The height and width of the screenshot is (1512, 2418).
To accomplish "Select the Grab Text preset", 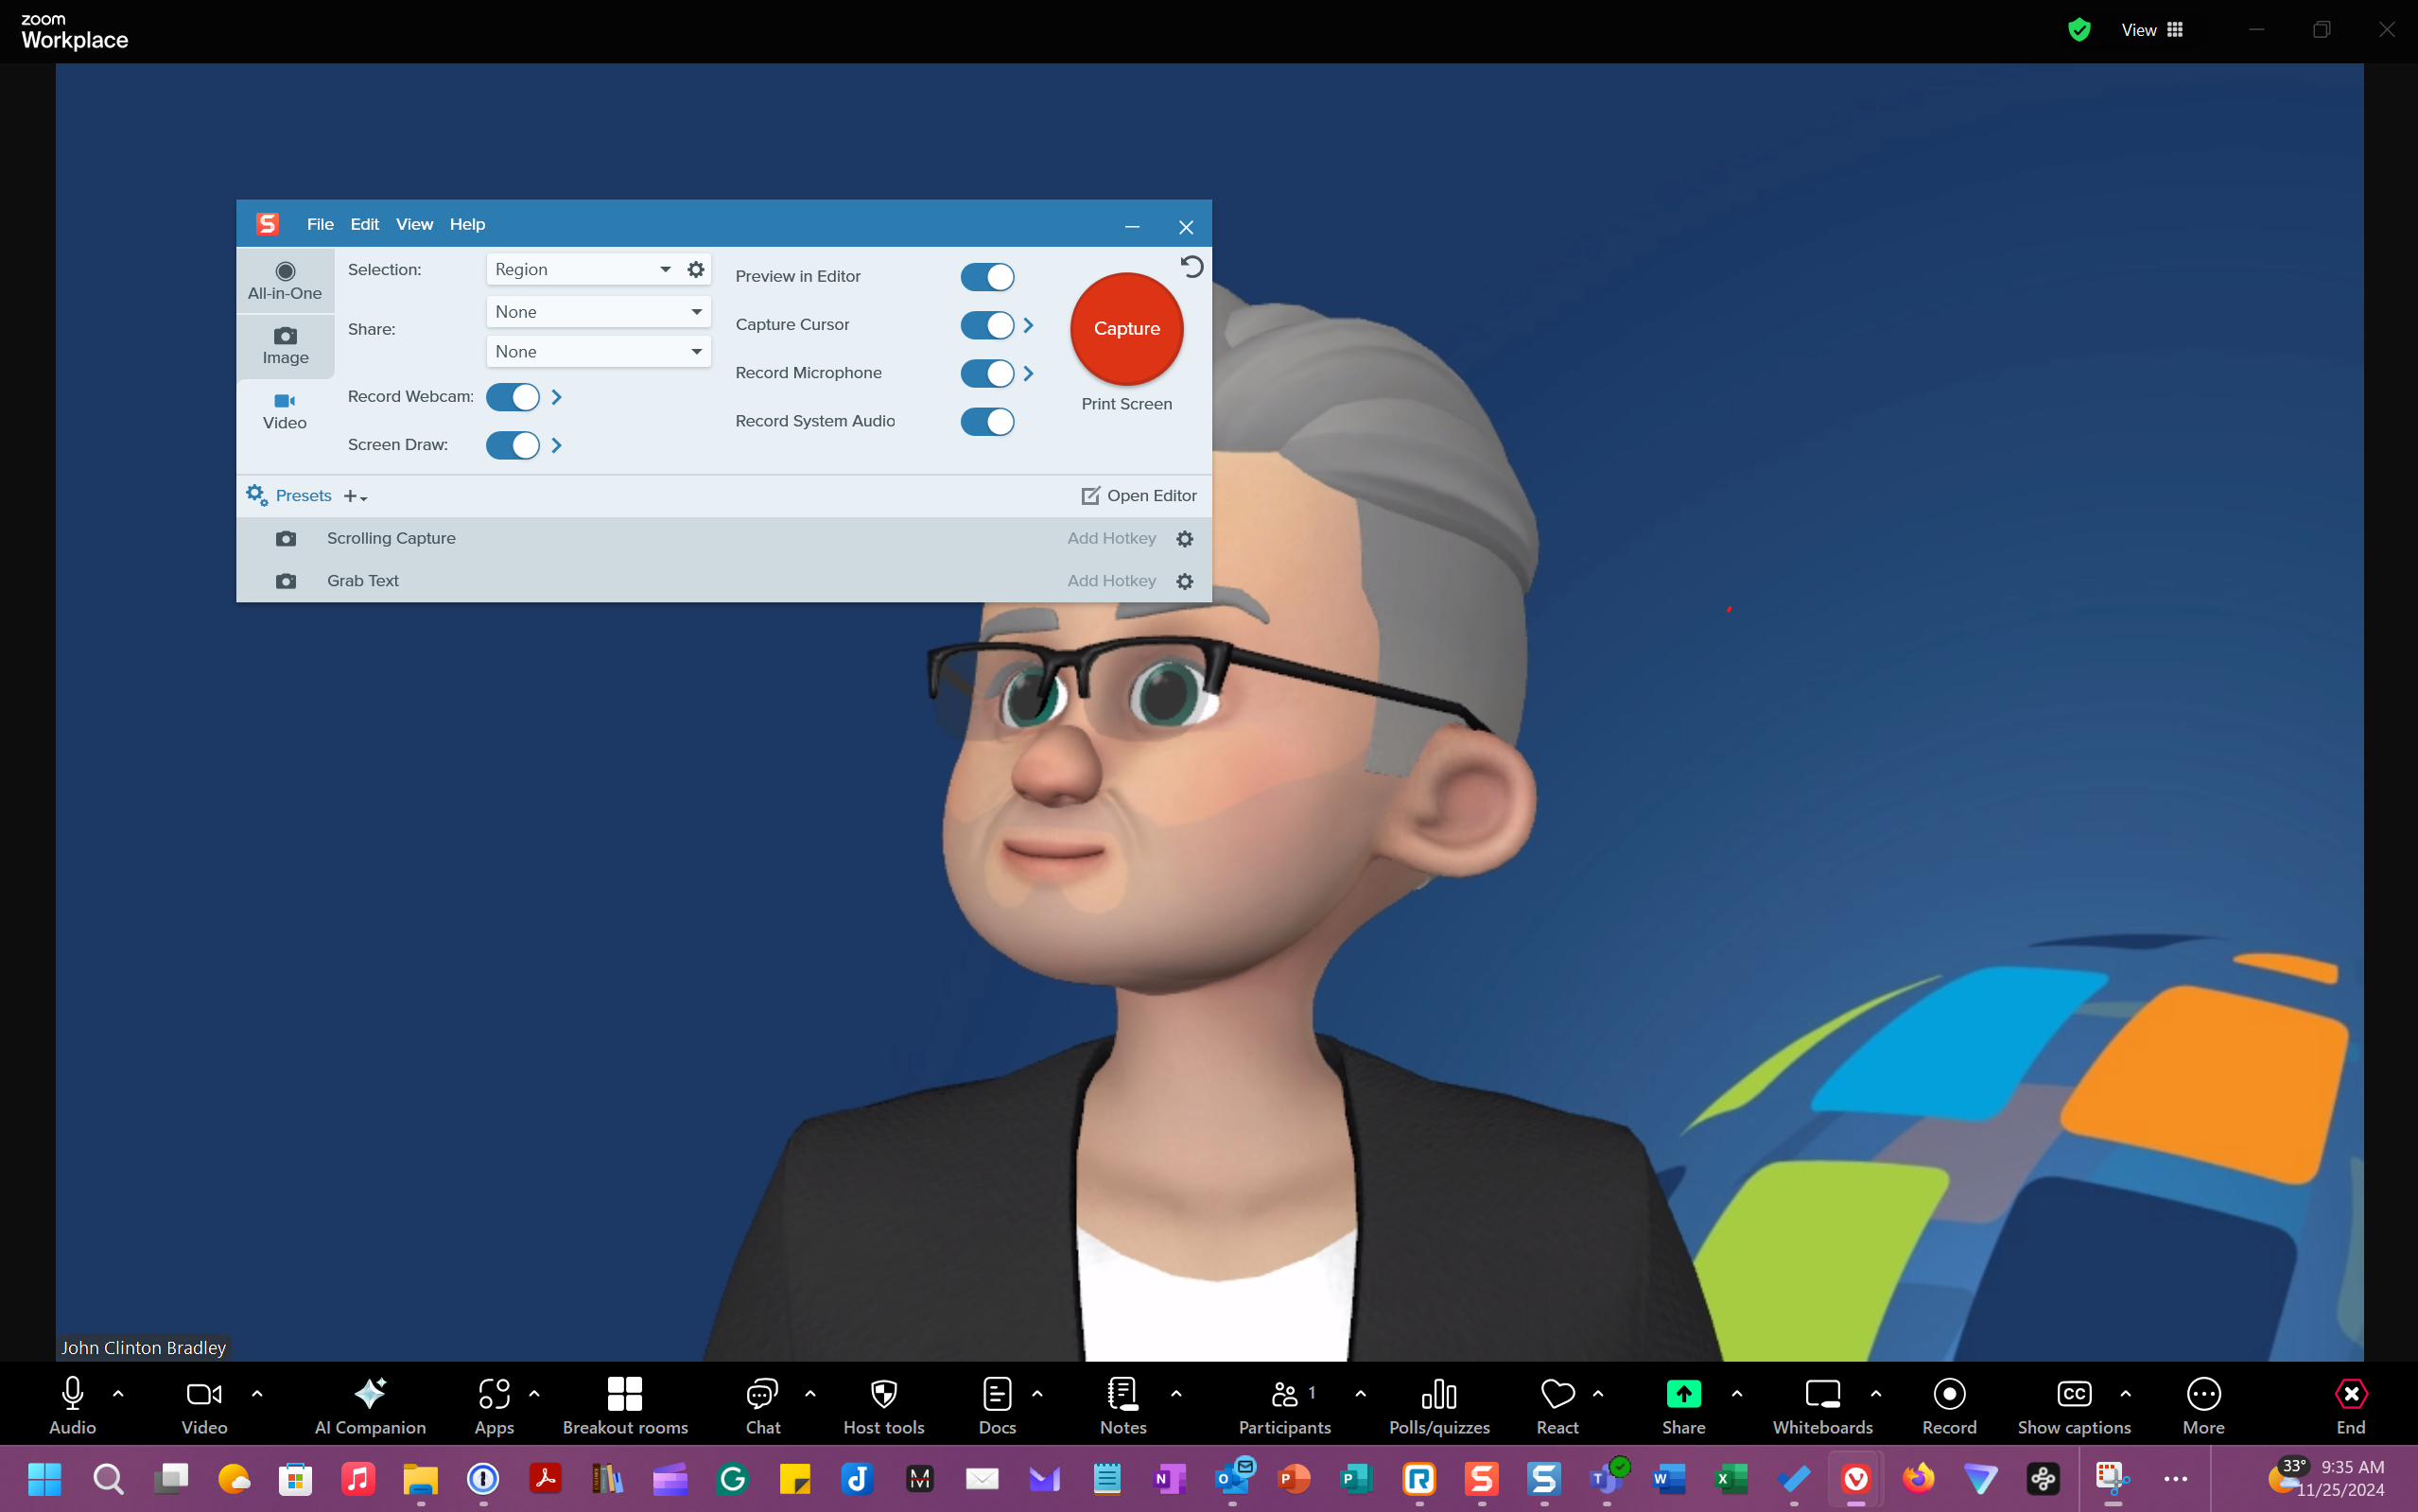I will (362, 581).
